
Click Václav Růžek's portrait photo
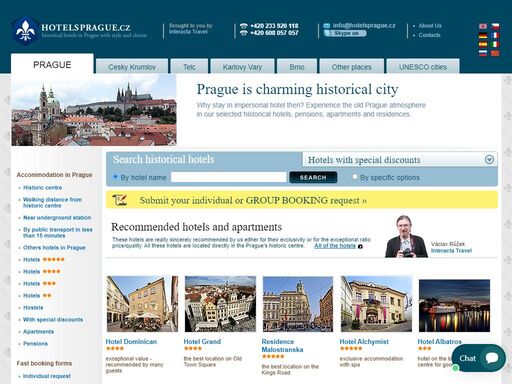(x=406, y=236)
